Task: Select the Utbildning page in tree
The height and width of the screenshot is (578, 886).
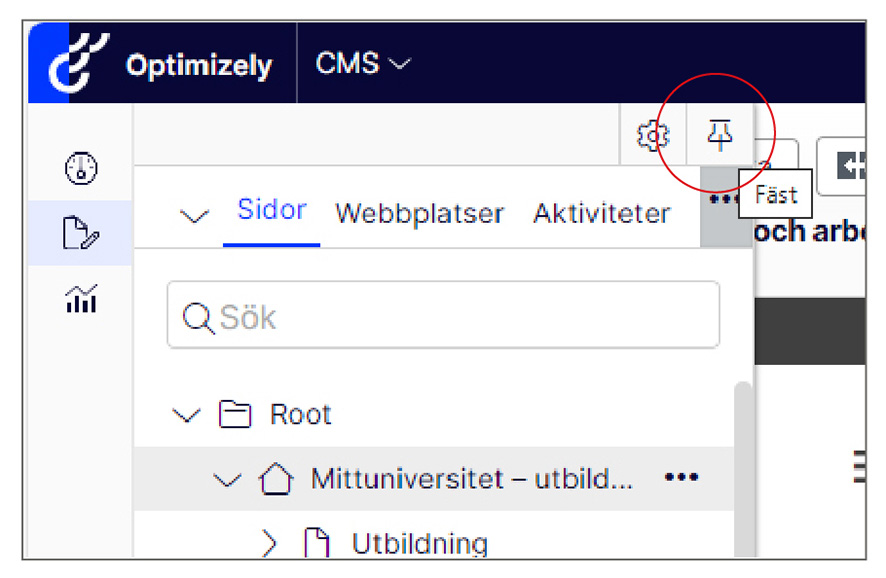Action: click(x=419, y=543)
